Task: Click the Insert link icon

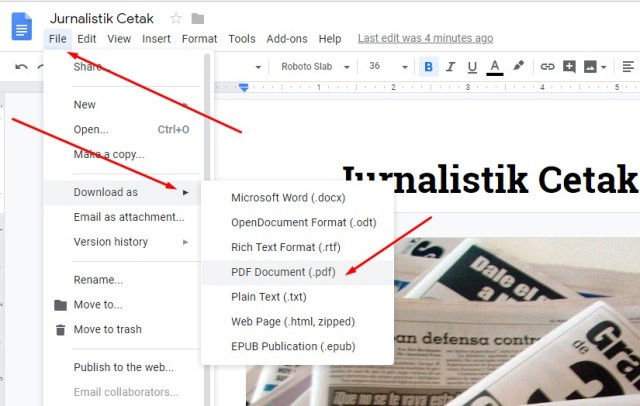Action: click(x=547, y=67)
